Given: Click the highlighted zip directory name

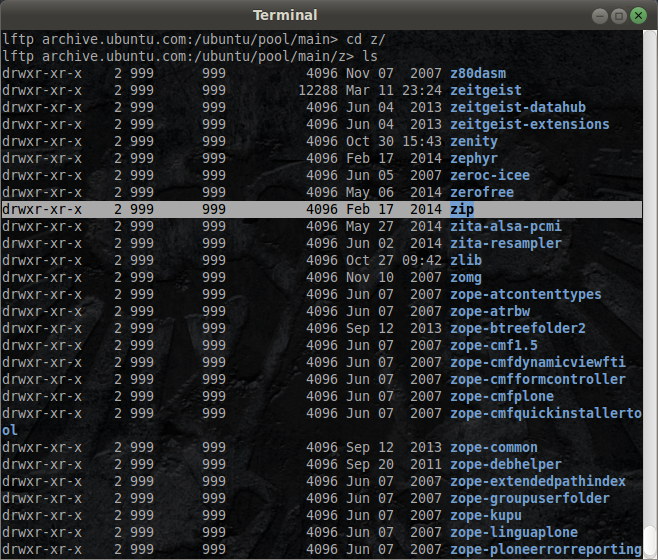Looking at the screenshot, I should pos(462,209).
